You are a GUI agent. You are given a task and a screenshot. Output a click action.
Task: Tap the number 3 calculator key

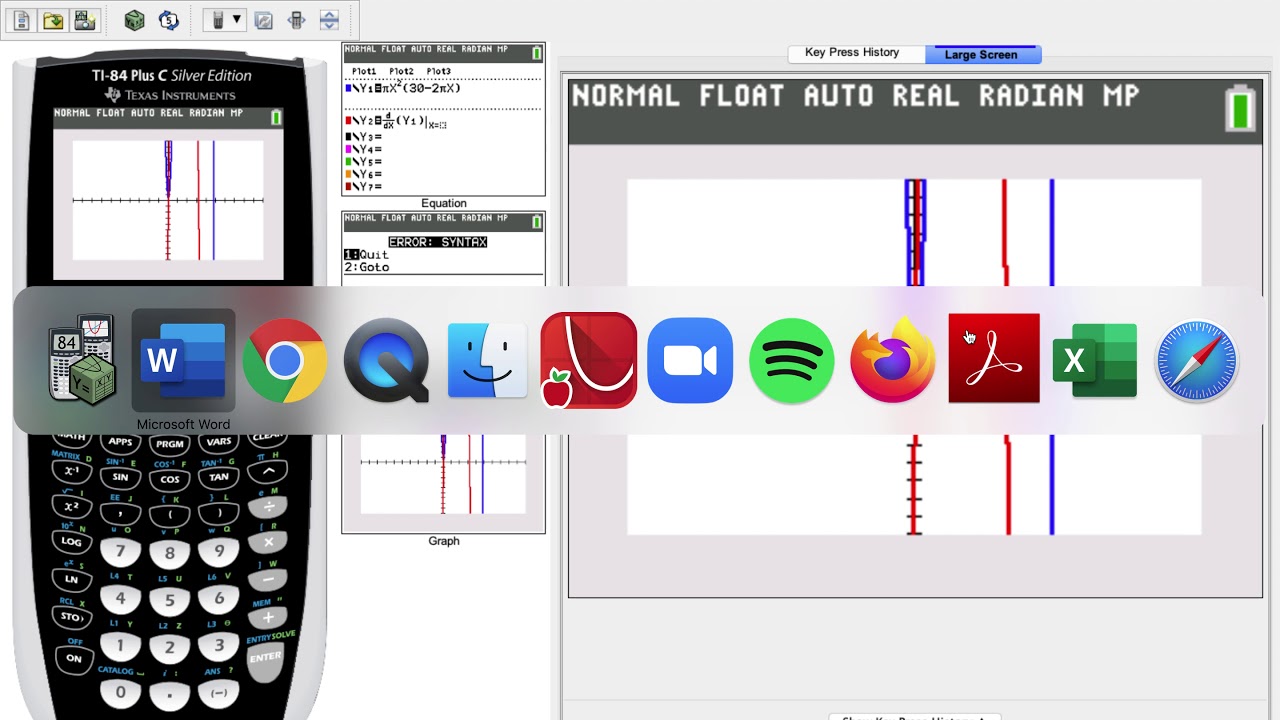pos(219,646)
